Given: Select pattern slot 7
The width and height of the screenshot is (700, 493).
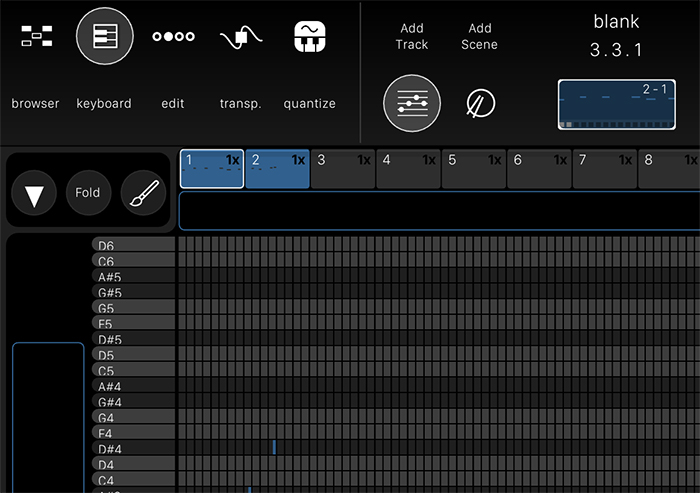Looking at the screenshot, I should point(604,169).
